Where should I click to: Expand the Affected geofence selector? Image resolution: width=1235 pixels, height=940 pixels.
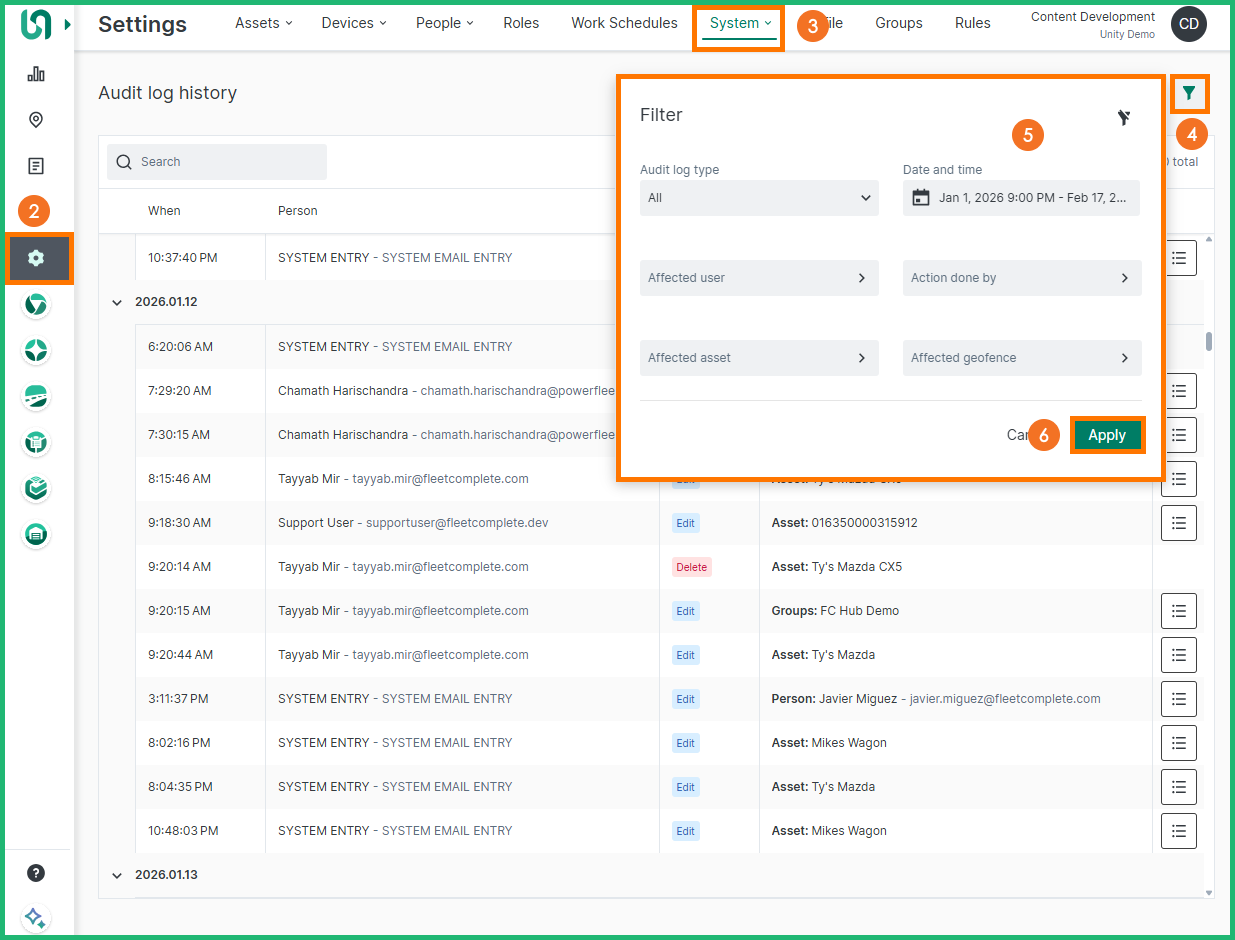pyautogui.click(x=1021, y=358)
